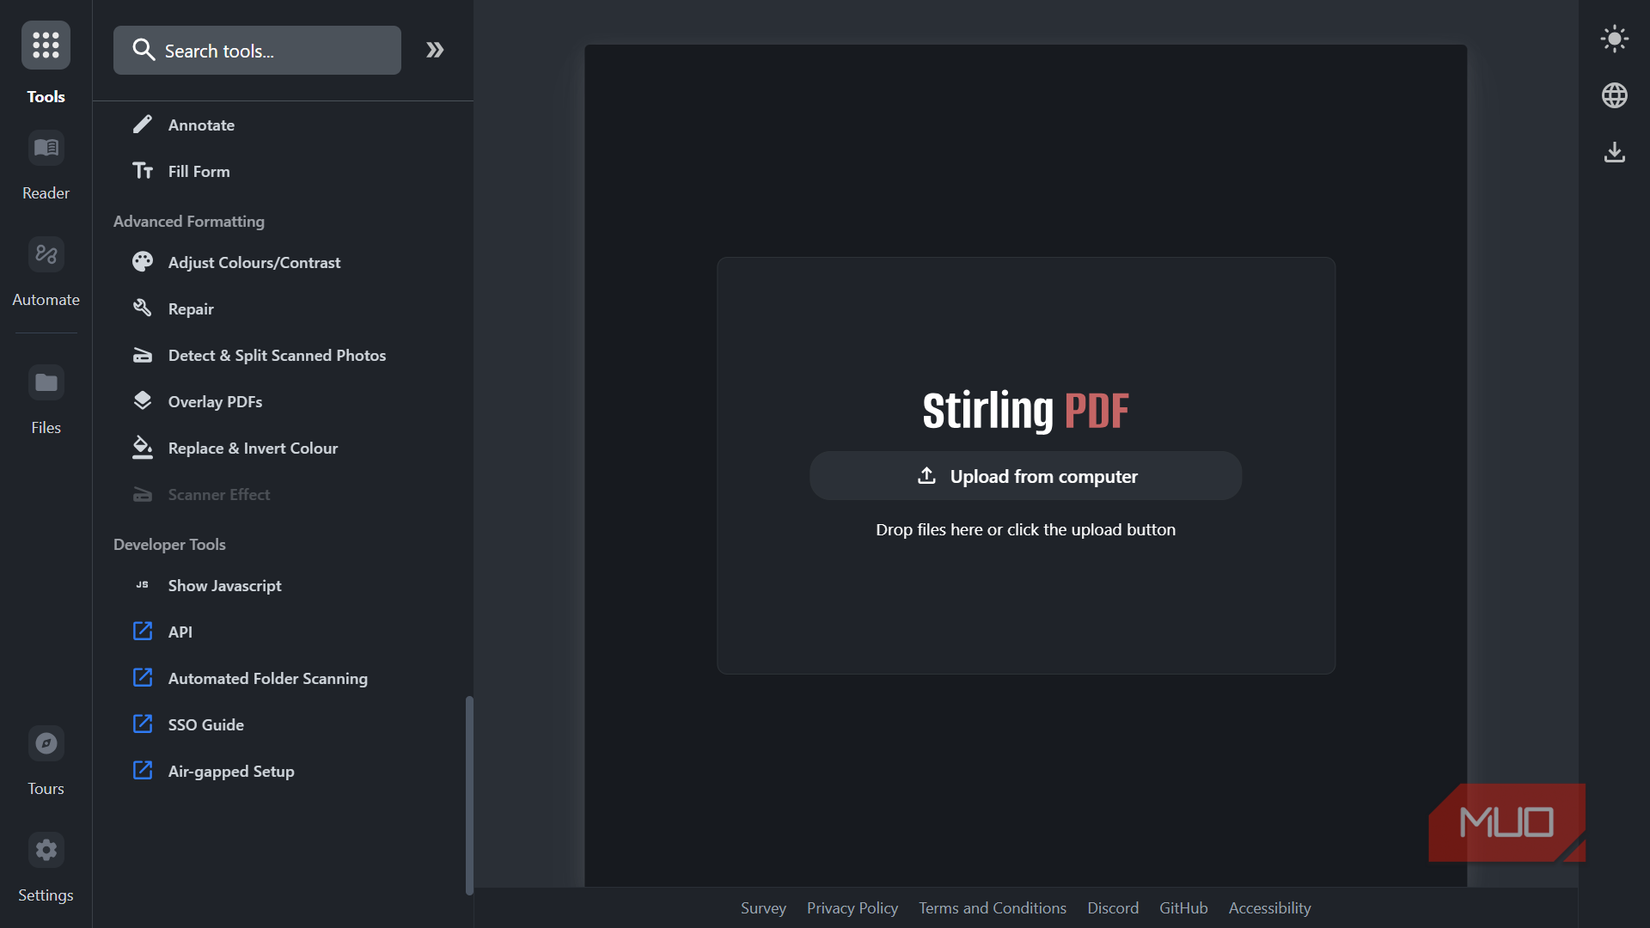
Task: Open the Reader view icon
Action: pyautogui.click(x=46, y=148)
